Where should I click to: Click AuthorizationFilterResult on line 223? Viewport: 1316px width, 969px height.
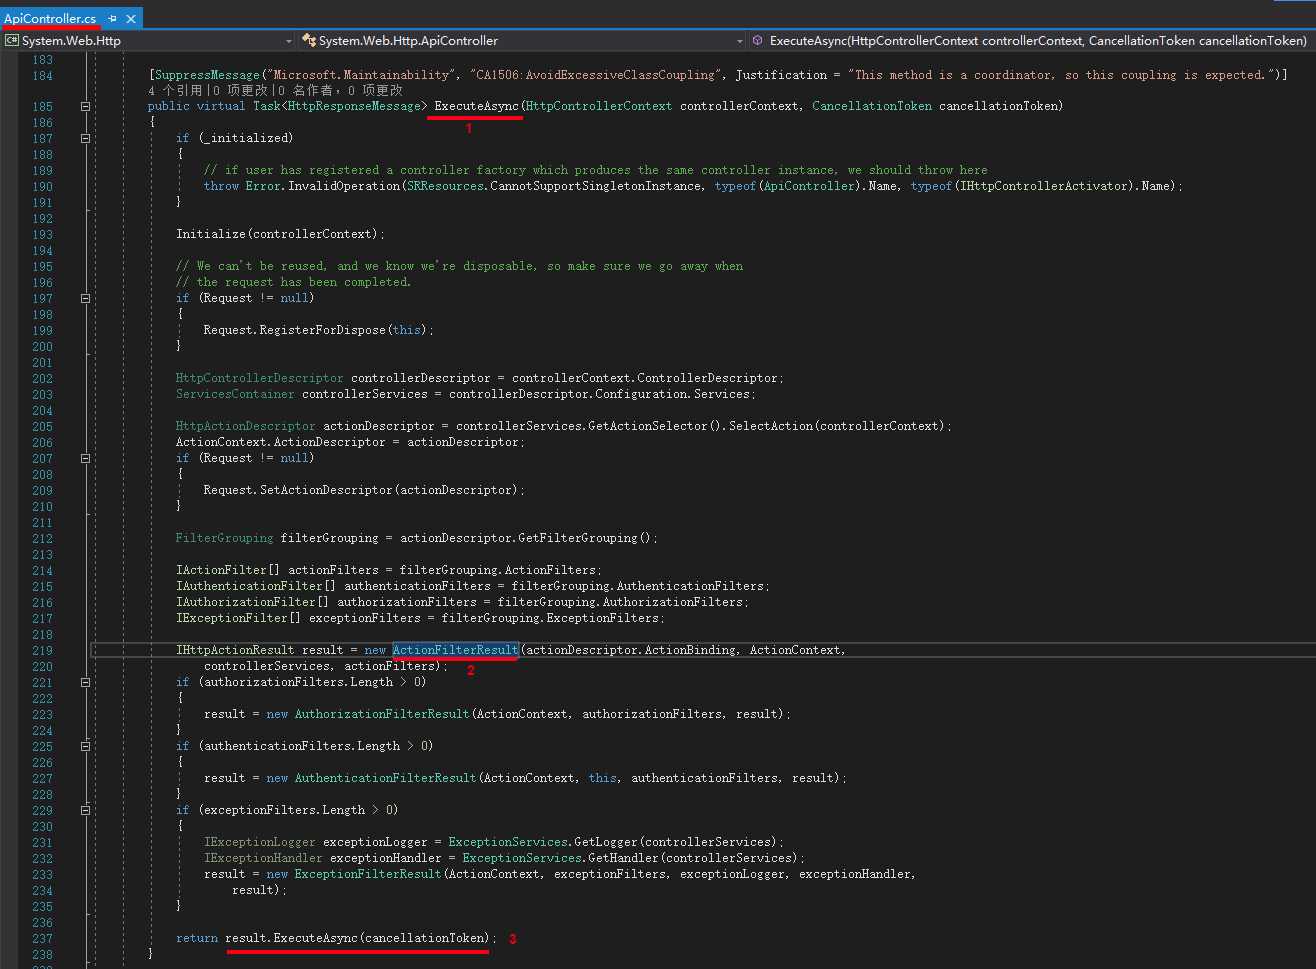click(x=382, y=714)
